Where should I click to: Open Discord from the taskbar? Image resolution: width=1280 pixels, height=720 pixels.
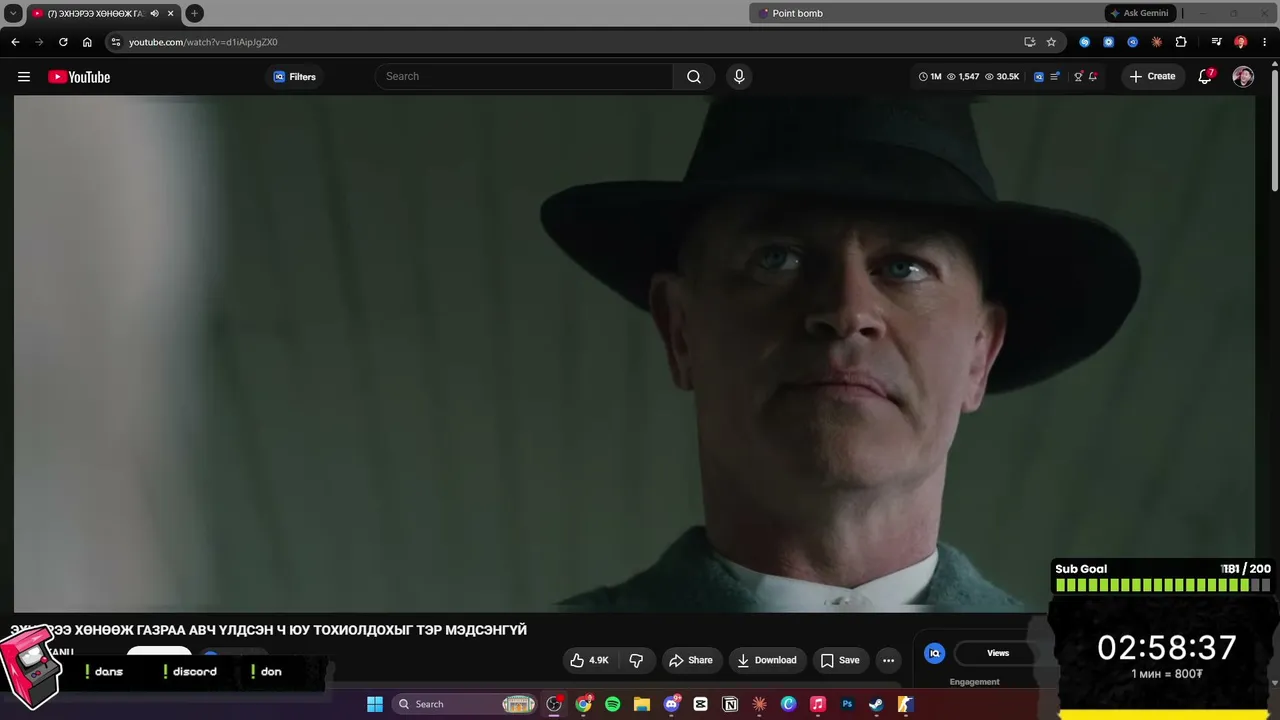coord(672,704)
